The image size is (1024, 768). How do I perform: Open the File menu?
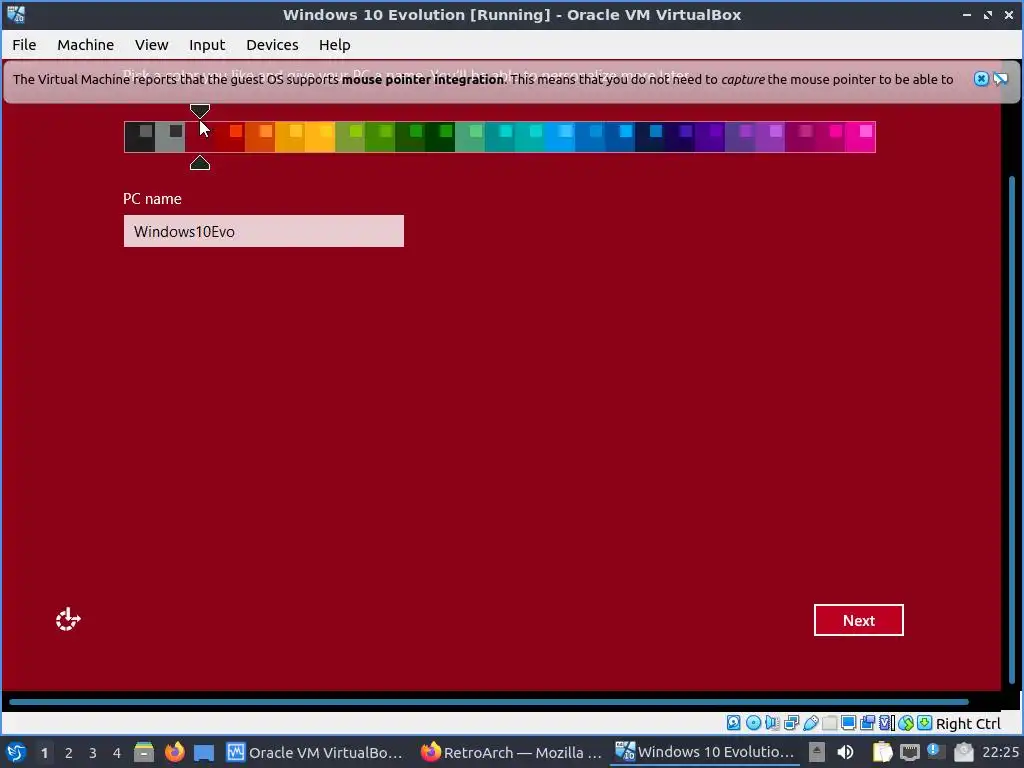coord(24,44)
